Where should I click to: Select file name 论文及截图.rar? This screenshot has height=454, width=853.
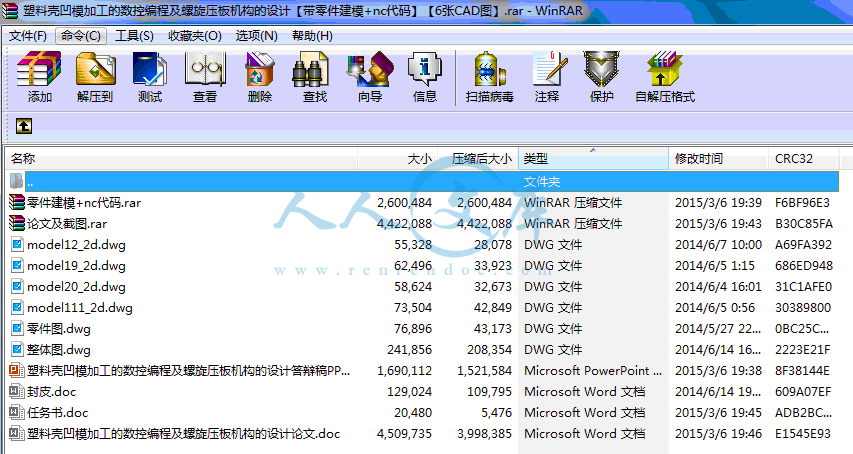(x=67, y=223)
